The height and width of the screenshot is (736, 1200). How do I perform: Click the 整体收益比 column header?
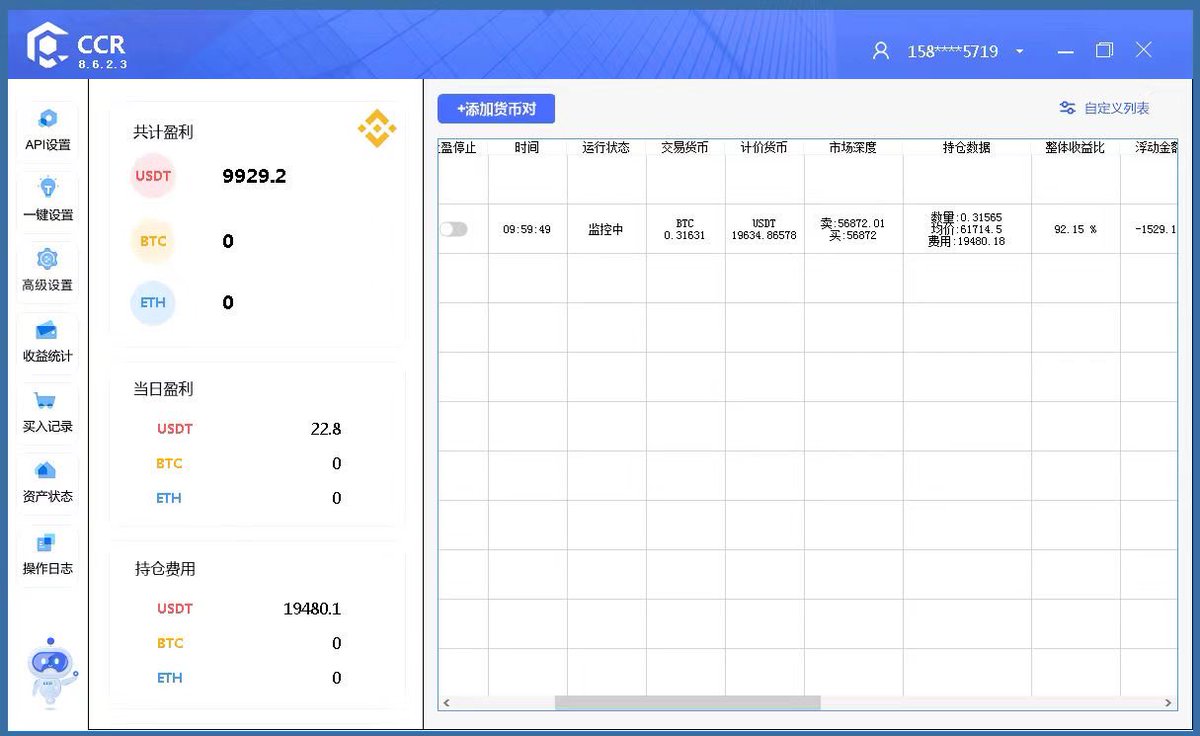1075,147
